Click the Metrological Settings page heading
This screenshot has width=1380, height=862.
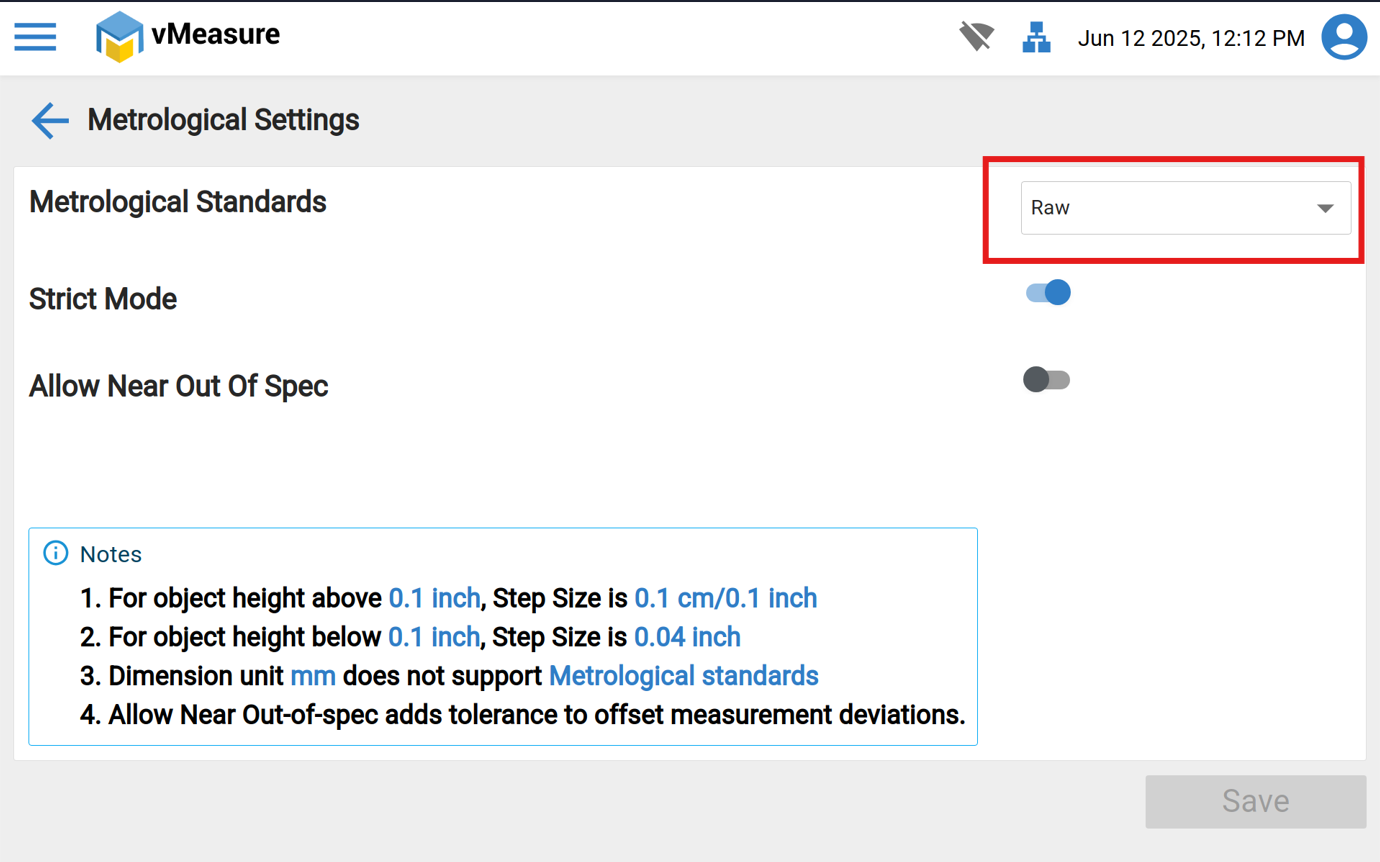[x=223, y=120]
